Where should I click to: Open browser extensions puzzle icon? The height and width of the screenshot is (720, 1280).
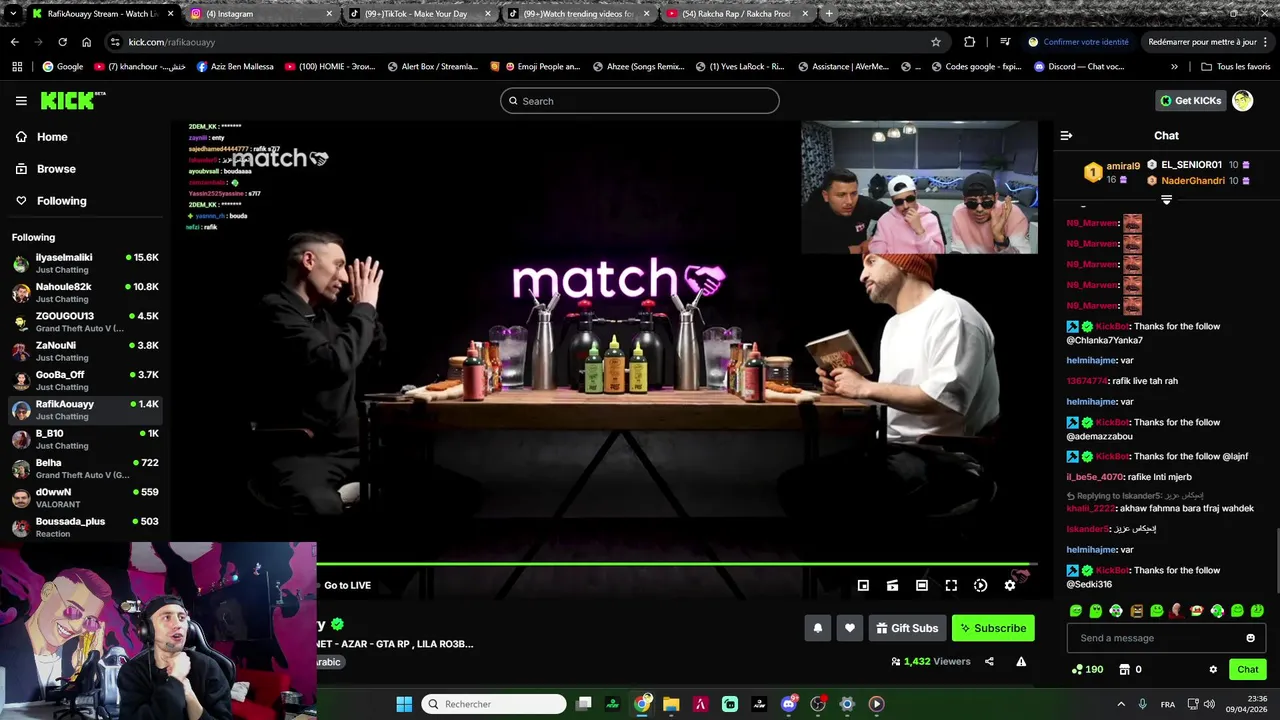click(x=969, y=42)
